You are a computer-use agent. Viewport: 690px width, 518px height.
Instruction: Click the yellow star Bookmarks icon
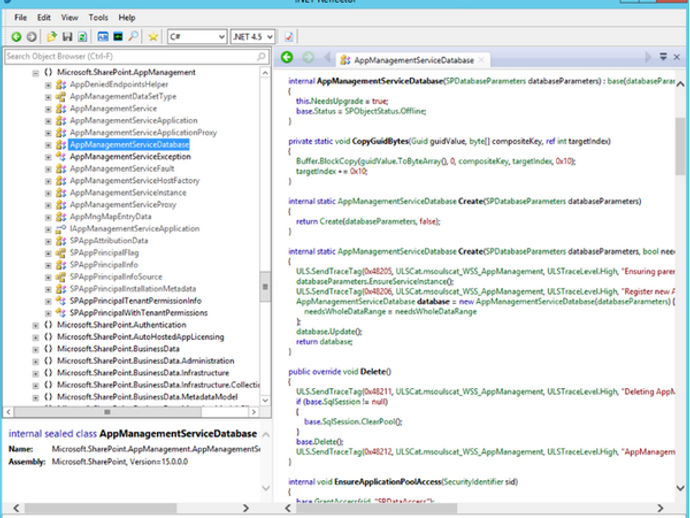153,37
